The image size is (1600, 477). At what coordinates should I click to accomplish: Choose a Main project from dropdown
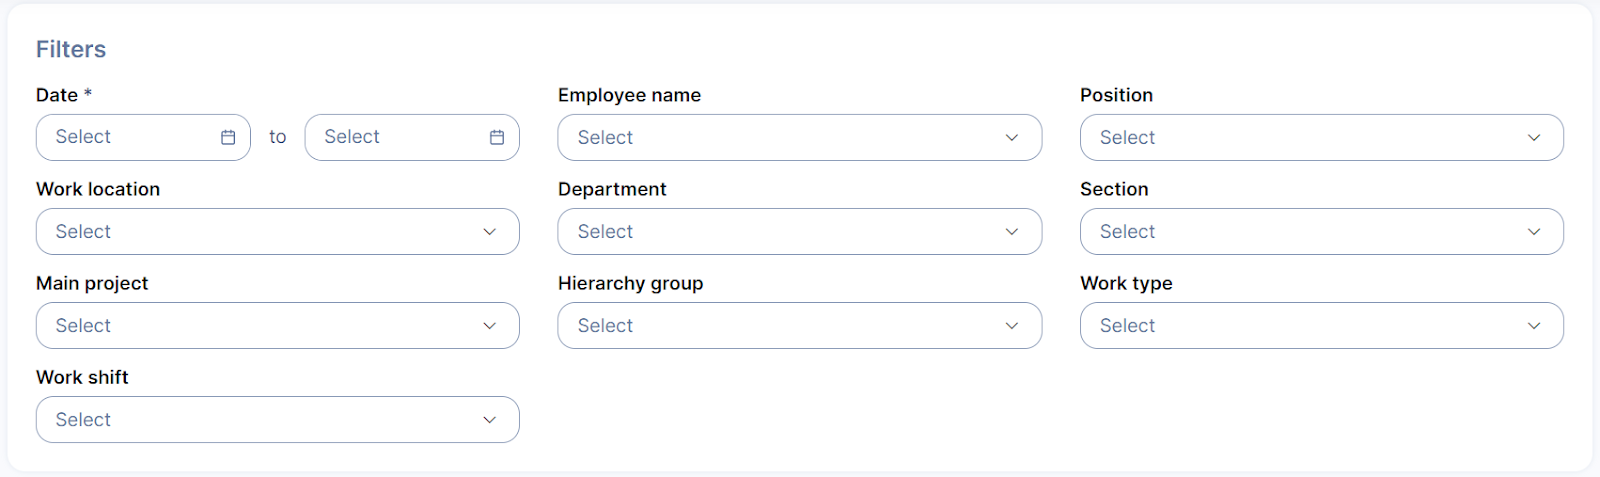[260, 326]
